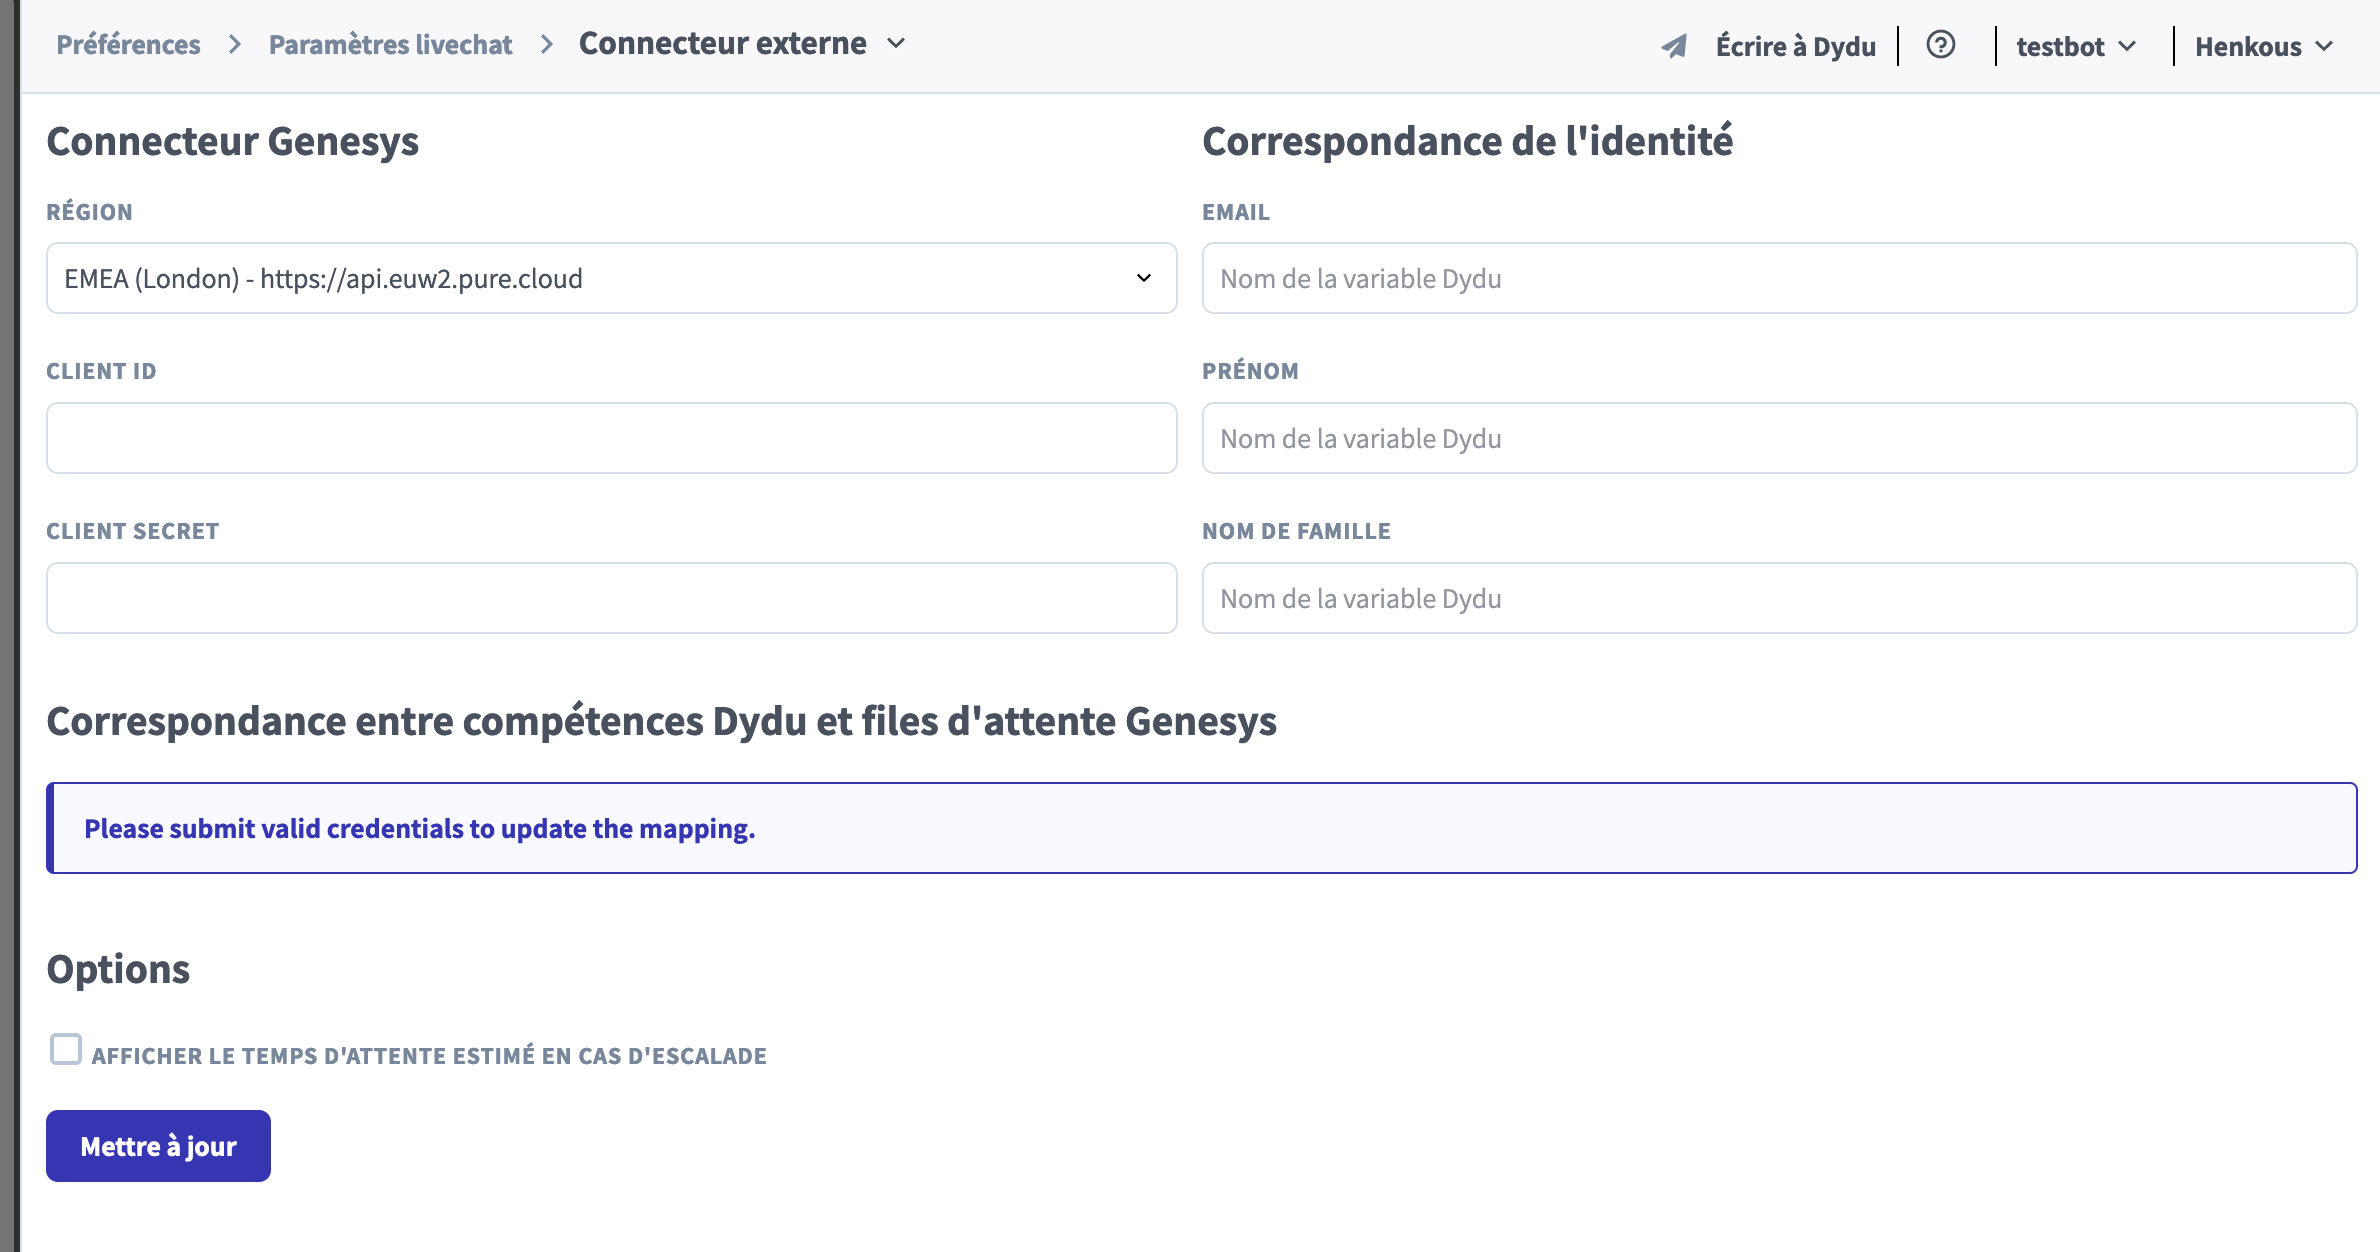The height and width of the screenshot is (1252, 2380).
Task: Open the testbot selector dropdown
Action: (2075, 46)
